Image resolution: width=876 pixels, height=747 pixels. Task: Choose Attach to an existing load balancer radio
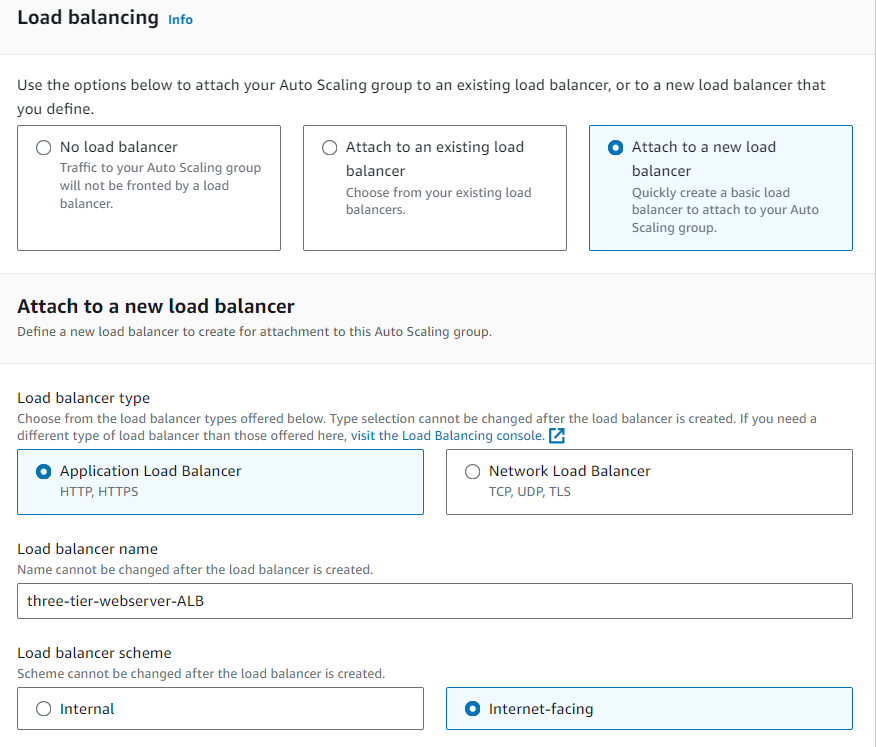coord(330,148)
